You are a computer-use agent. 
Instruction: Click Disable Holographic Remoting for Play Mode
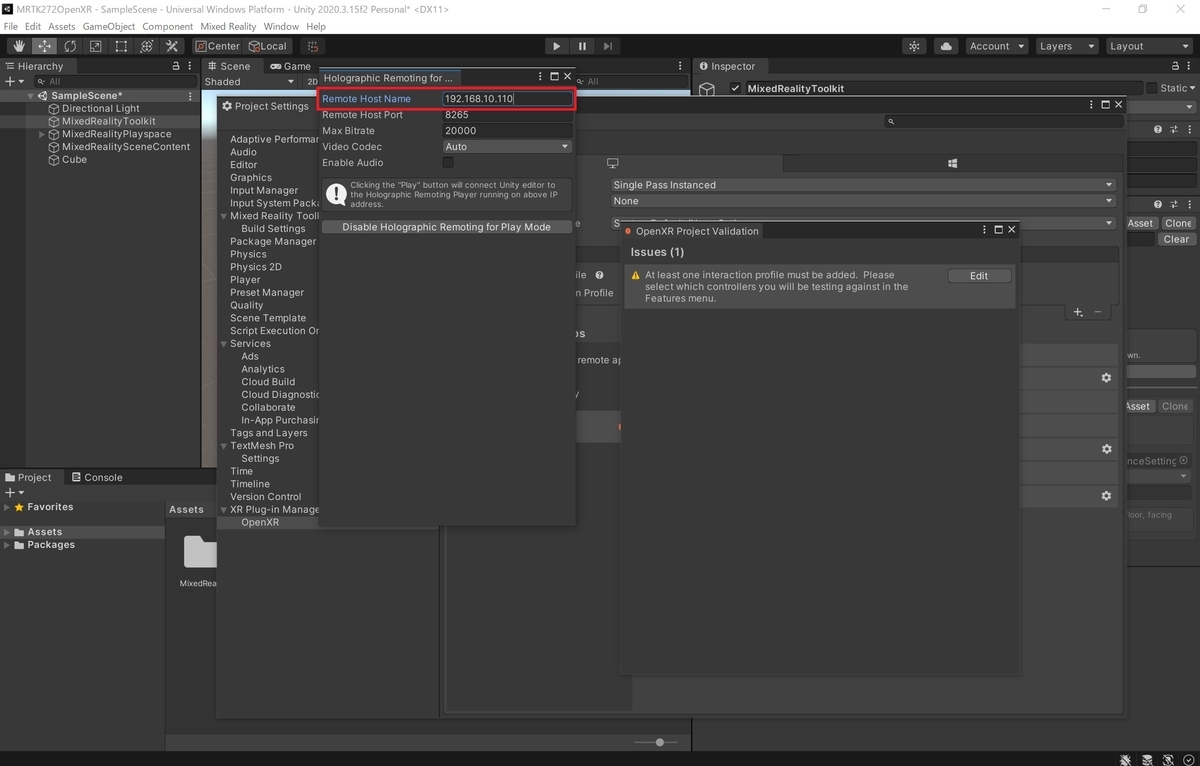(446, 227)
